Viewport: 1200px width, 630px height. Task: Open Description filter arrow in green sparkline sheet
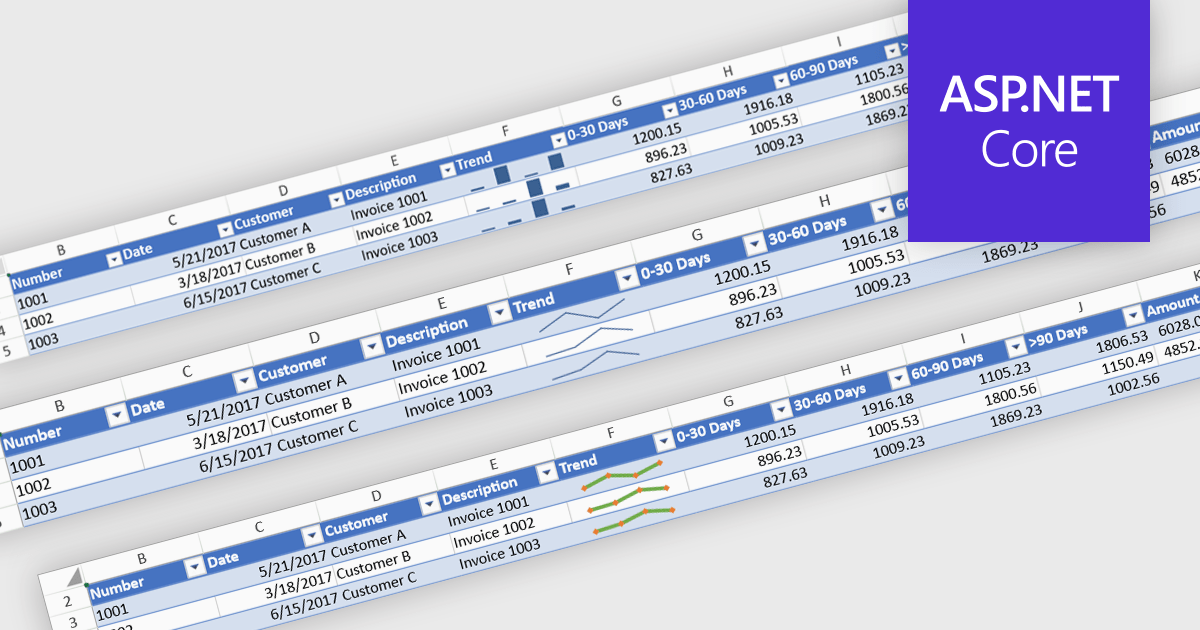tap(546, 472)
